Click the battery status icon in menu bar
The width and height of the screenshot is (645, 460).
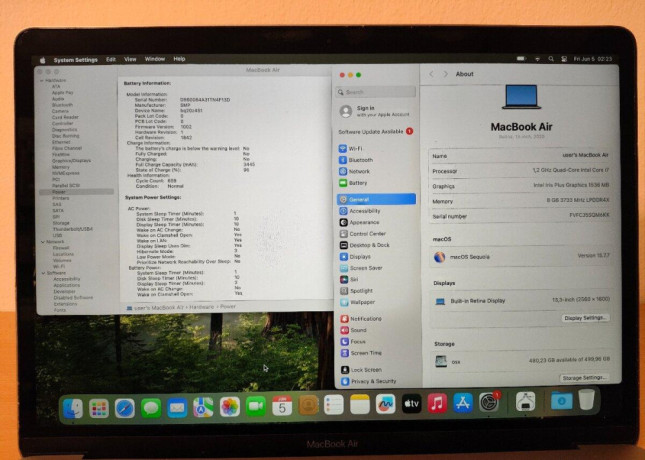(x=521, y=59)
